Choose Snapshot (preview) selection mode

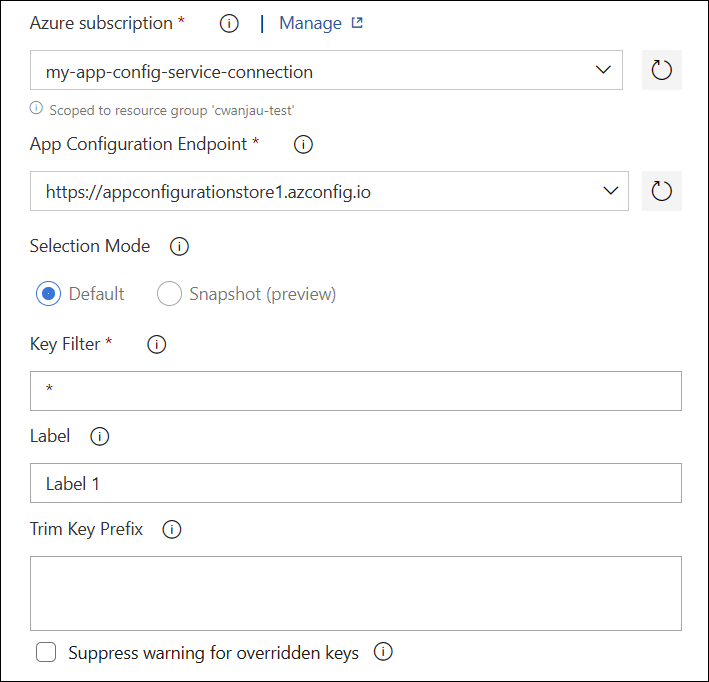pyautogui.click(x=170, y=294)
